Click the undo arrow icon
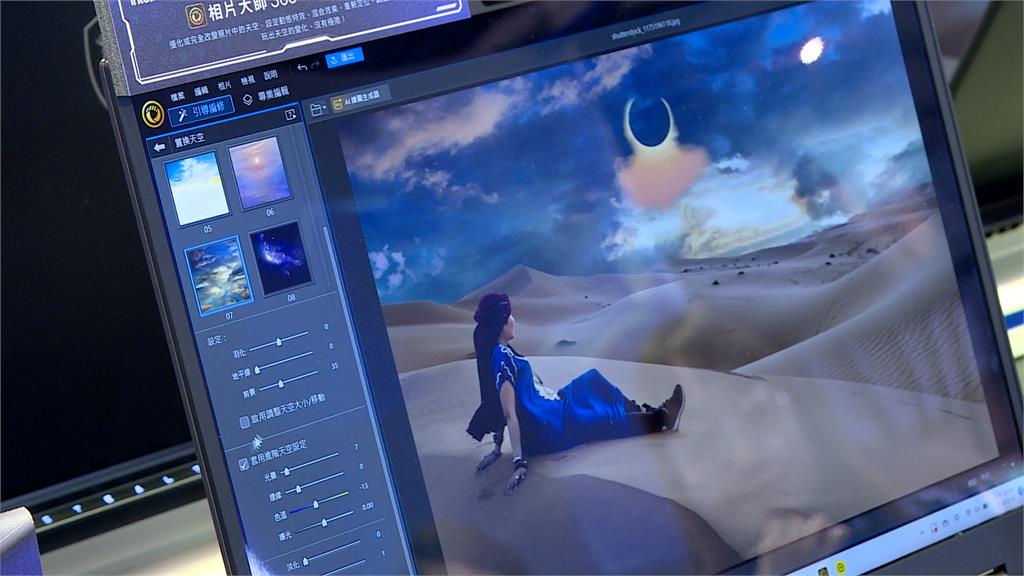The image size is (1024, 576). pyautogui.click(x=302, y=67)
